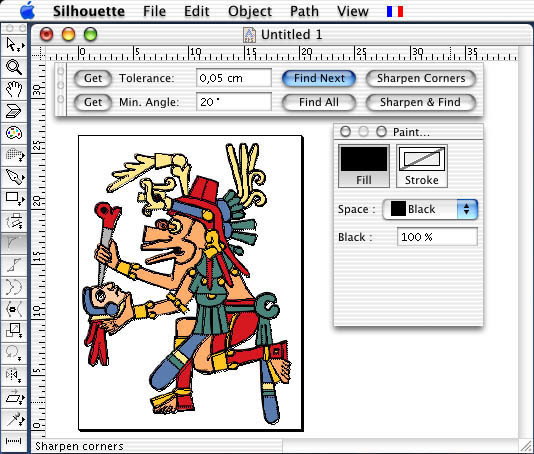Screen dimensions: 534x454
Task: Select the hand pan tool
Action: pos(14,89)
